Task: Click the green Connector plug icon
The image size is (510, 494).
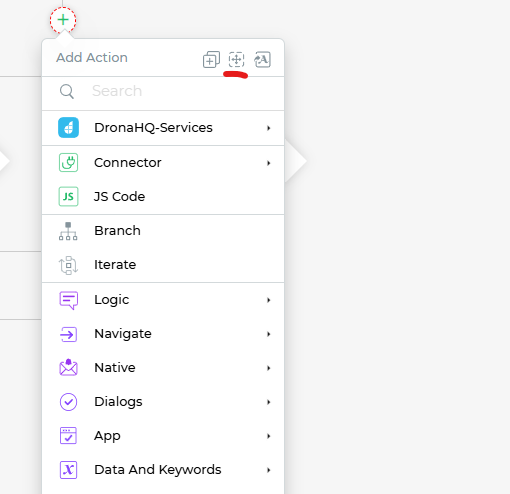Action: point(68,162)
